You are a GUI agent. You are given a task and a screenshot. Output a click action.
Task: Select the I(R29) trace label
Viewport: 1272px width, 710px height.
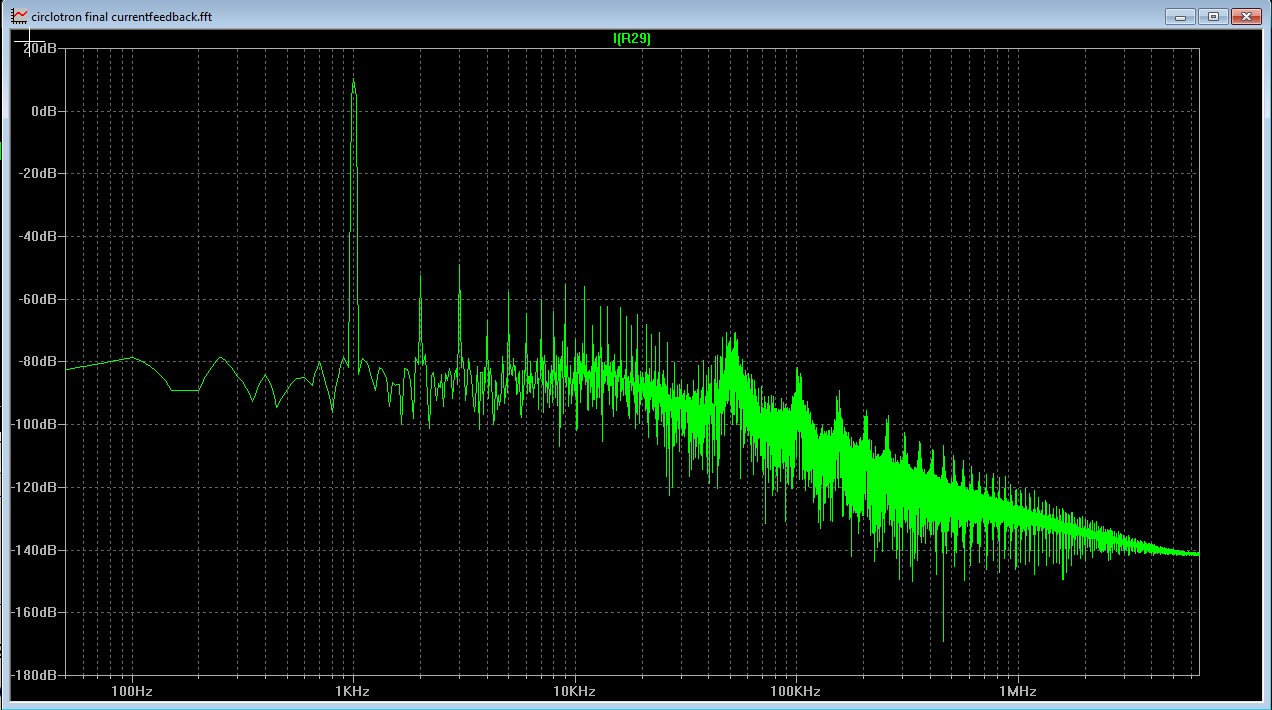[x=632, y=38]
